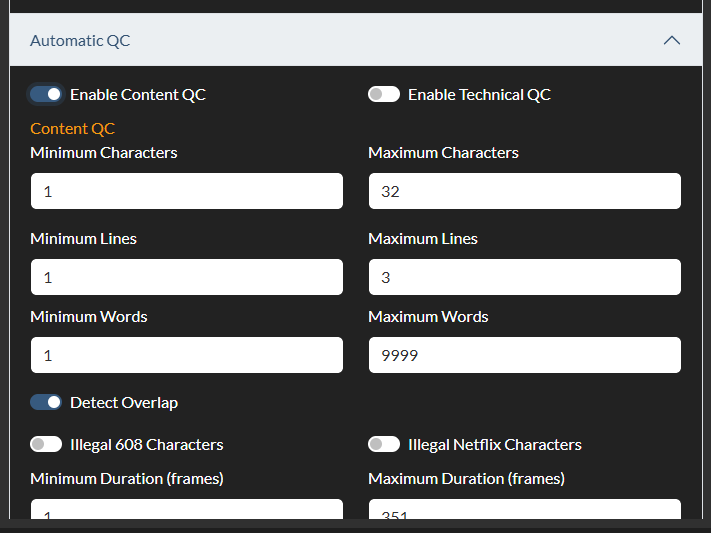Click the Maximum Words label text
This screenshot has height=533, width=711.
(428, 316)
